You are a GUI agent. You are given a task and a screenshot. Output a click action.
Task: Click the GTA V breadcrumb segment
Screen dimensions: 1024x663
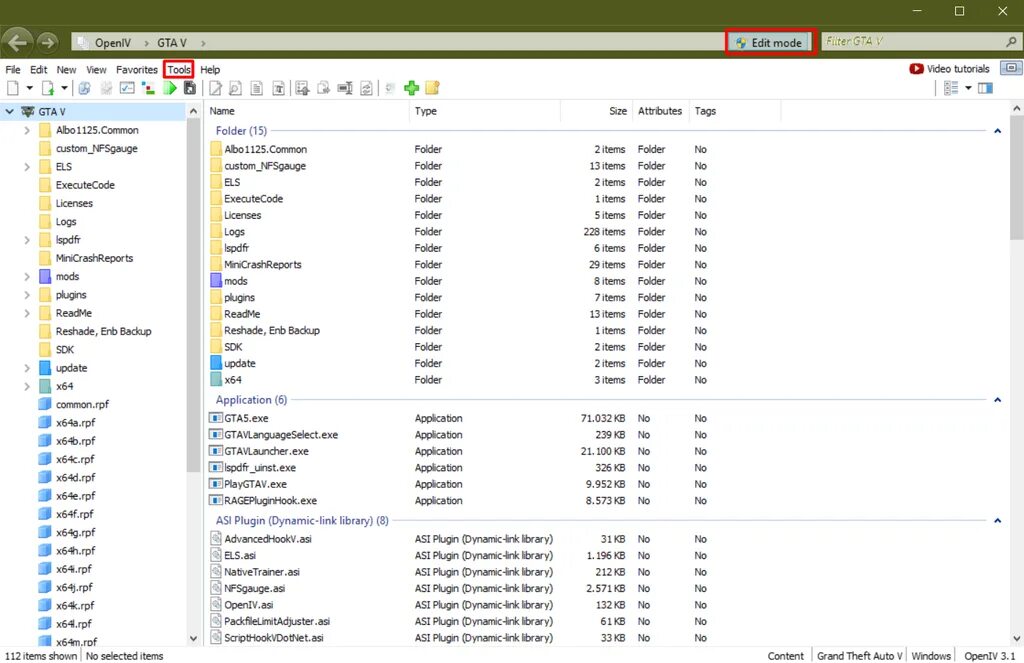[172, 42]
